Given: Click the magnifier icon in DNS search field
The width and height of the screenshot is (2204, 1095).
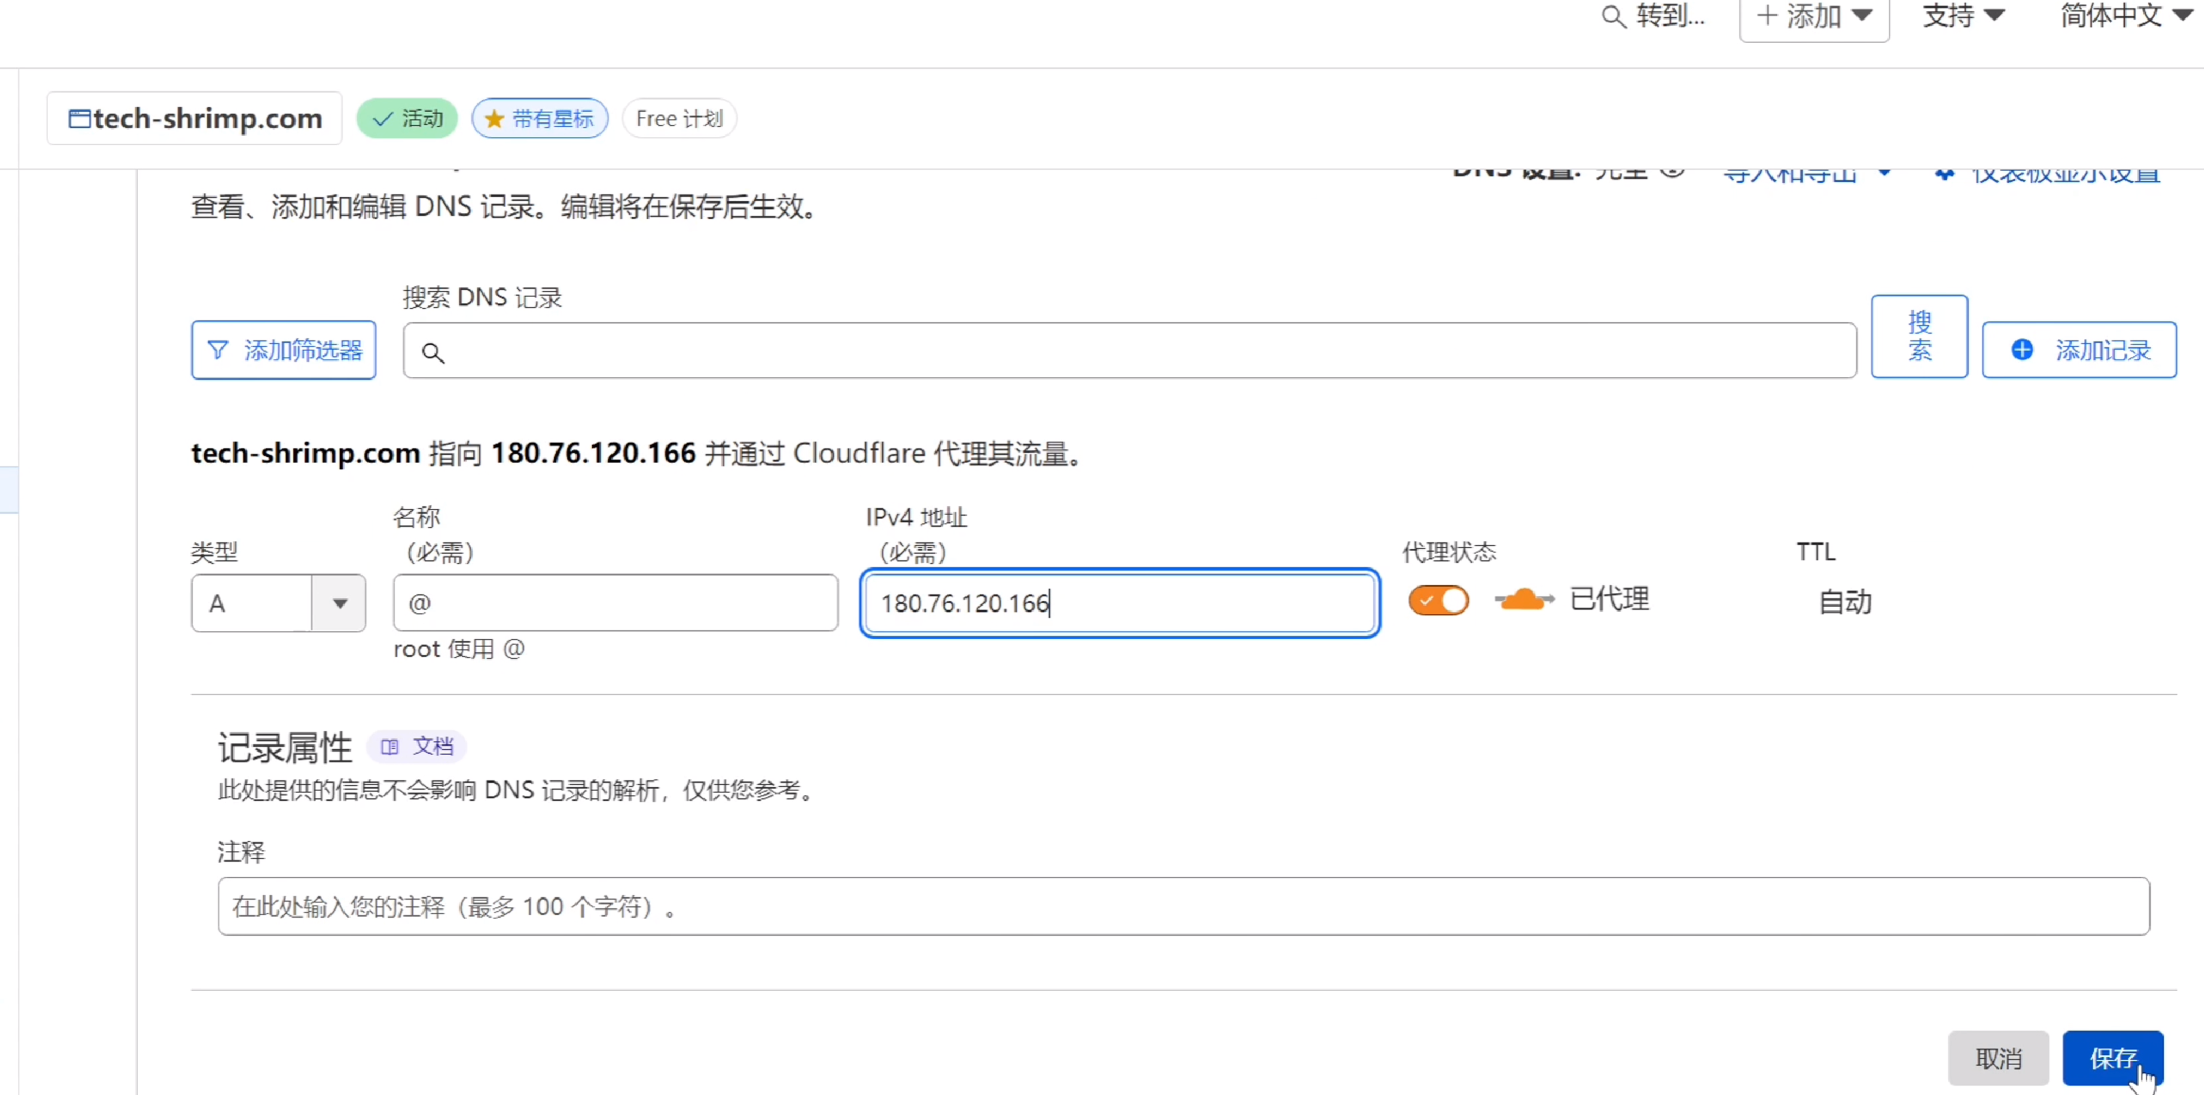Looking at the screenshot, I should (433, 352).
